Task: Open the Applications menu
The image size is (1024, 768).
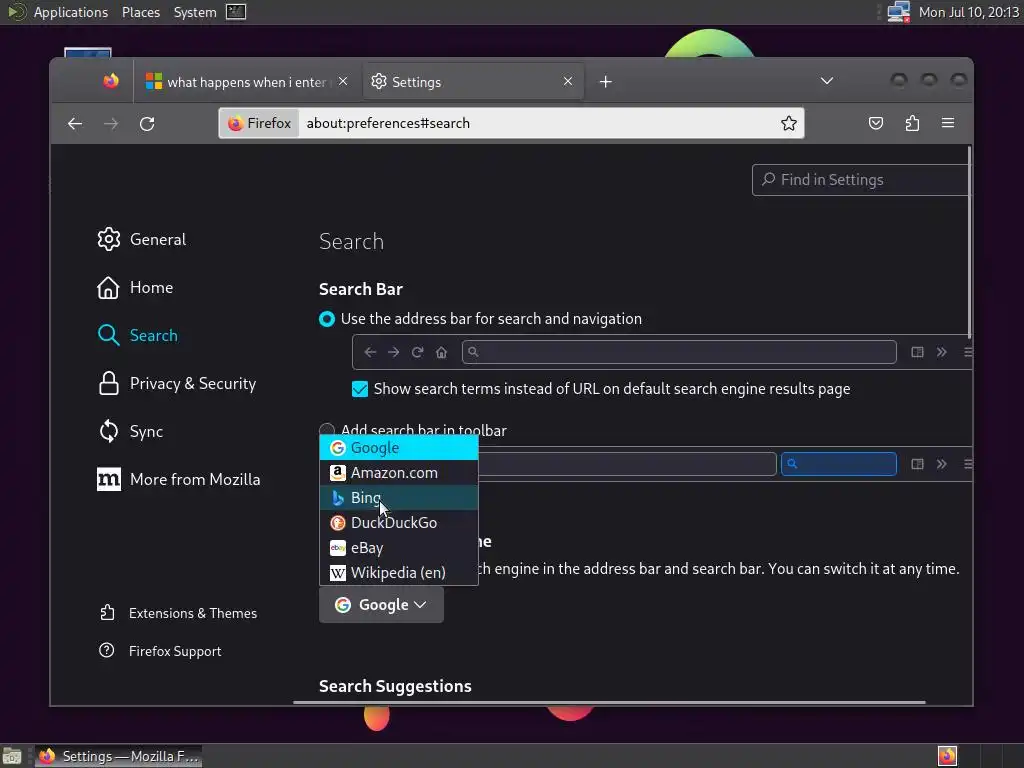Action: pos(71,12)
